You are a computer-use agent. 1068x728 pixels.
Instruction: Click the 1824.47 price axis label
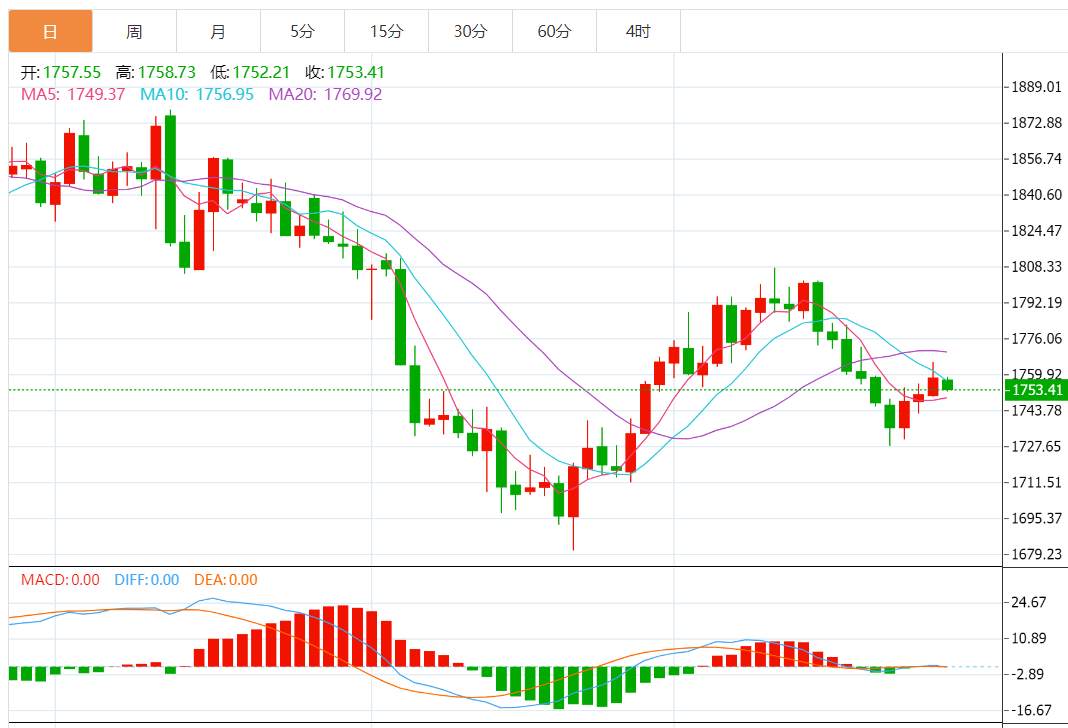(x=1036, y=231)
